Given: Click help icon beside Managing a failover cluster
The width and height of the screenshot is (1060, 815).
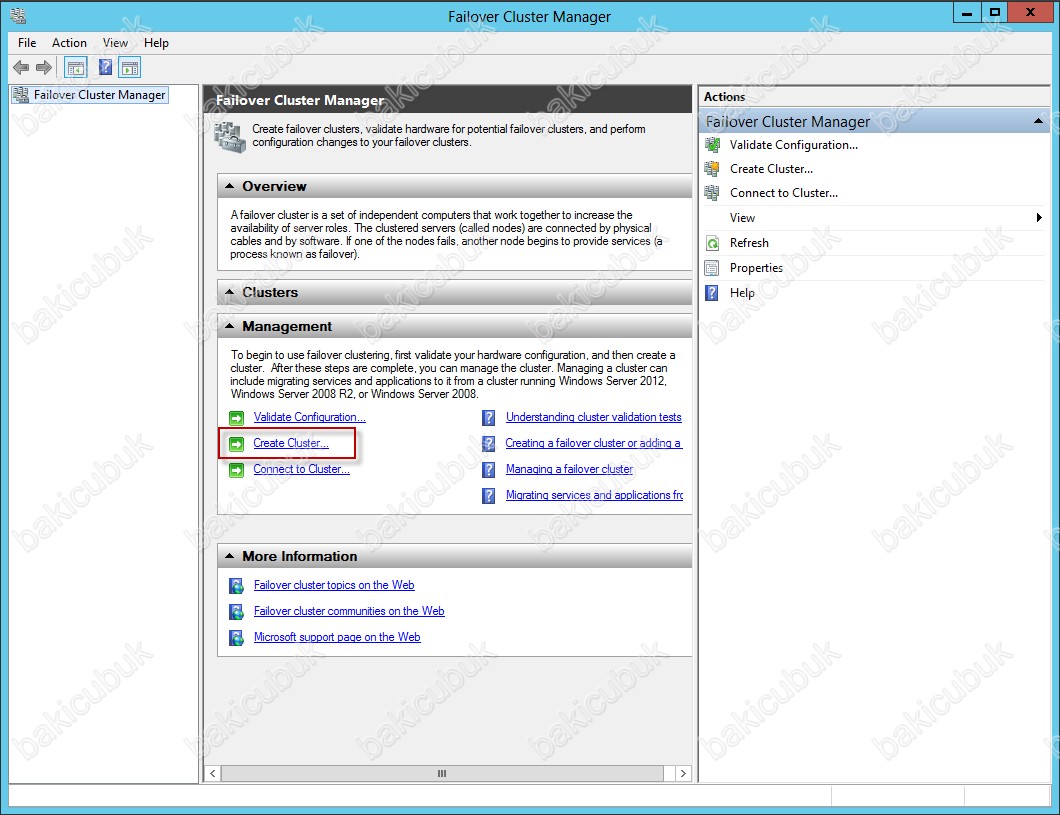Looking at the screenshot, I should pyautogui.click(x=489, y=470).
